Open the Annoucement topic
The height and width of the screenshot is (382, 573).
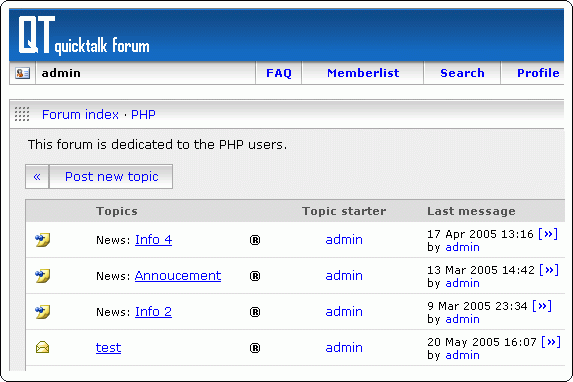[x=178, y=276]
